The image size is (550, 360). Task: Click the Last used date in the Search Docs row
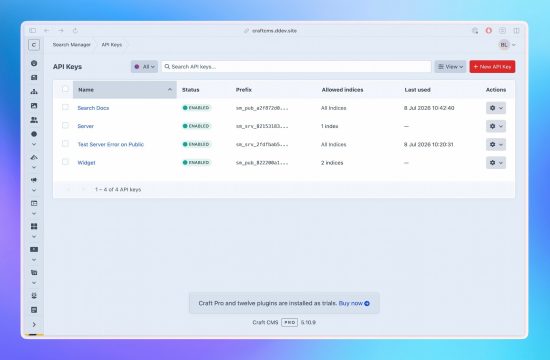(x=429, y=108)
